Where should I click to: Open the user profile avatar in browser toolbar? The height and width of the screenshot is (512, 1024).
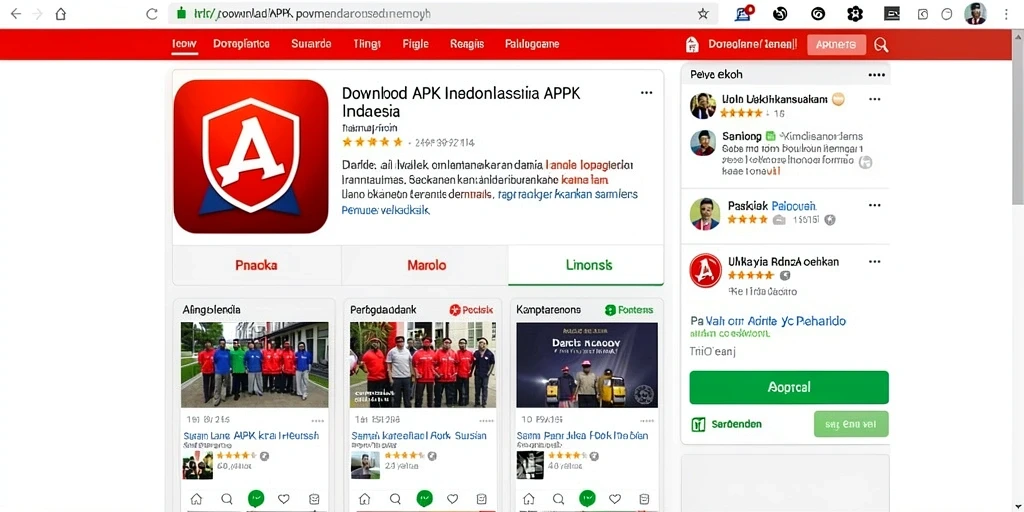[x=975, y=14]
